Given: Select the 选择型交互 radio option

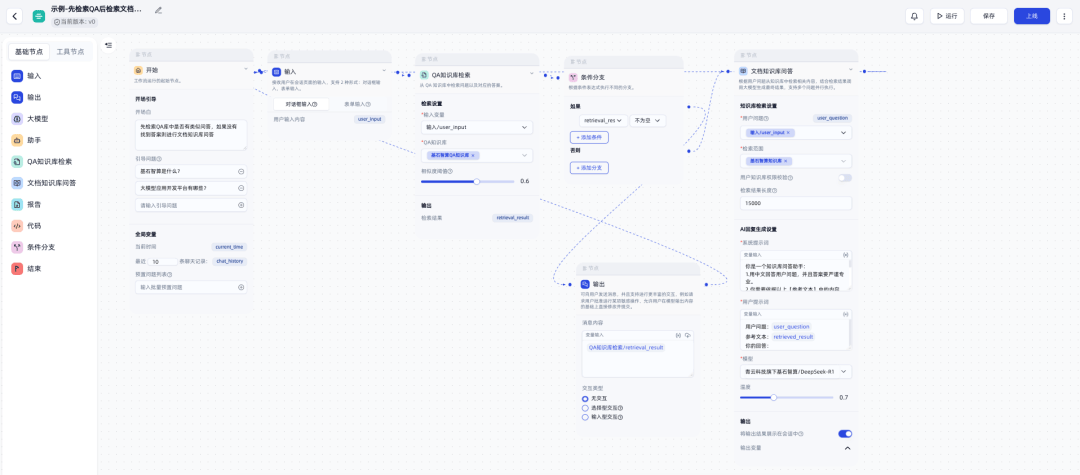Looking at the screenshot, I should [x=603, y=408].
